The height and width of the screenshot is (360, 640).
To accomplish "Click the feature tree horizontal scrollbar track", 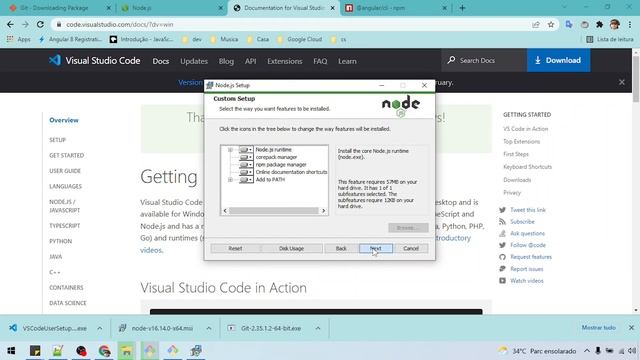I will click(x=274, y=211).
